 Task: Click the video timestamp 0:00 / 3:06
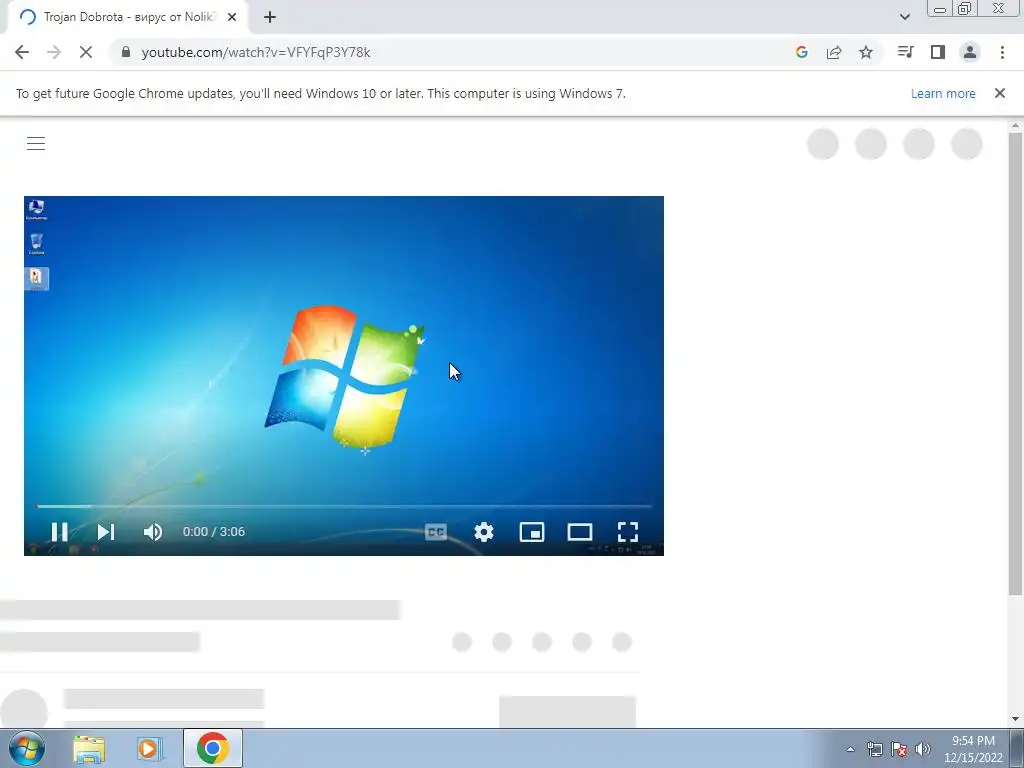[x=214, y=532]
